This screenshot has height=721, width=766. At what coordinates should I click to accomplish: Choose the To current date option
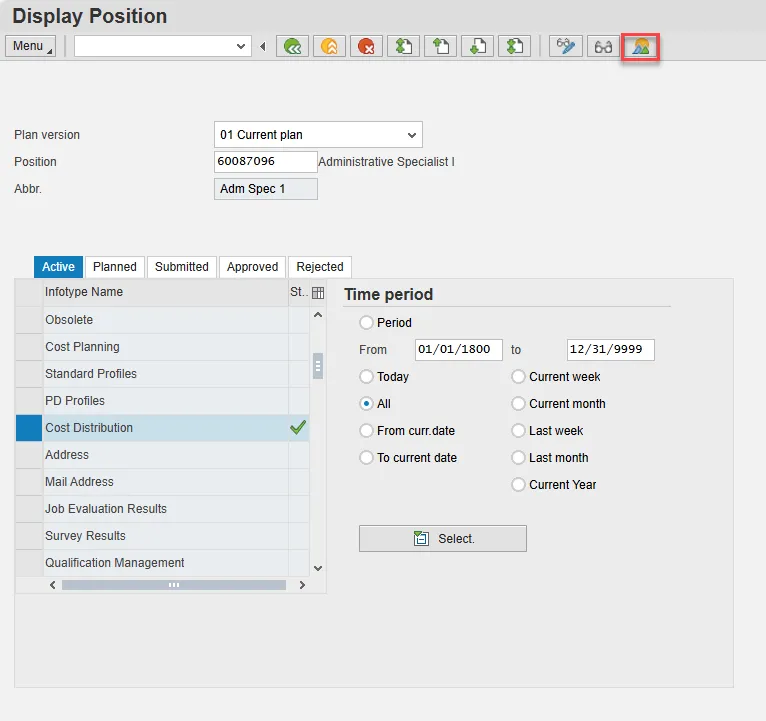point(366,458)
